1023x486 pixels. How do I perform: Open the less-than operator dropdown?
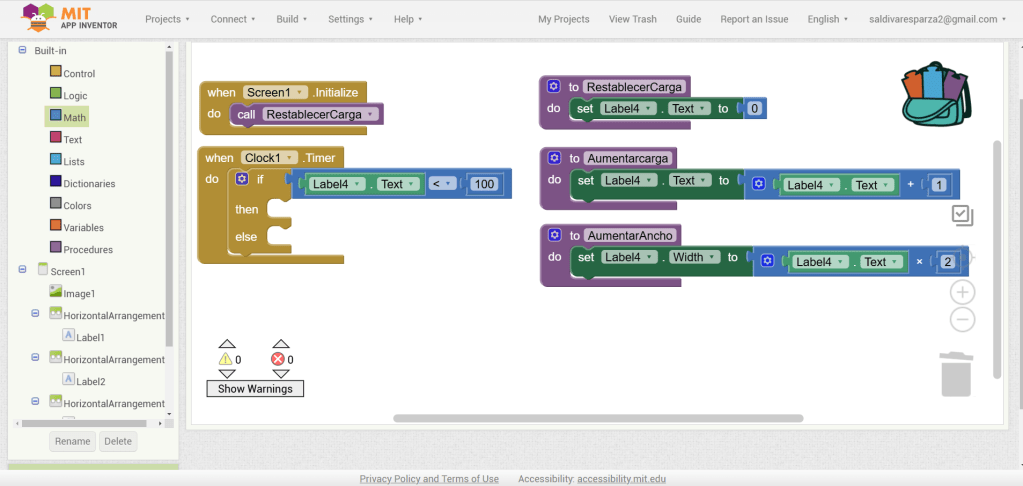click(443, 184)
